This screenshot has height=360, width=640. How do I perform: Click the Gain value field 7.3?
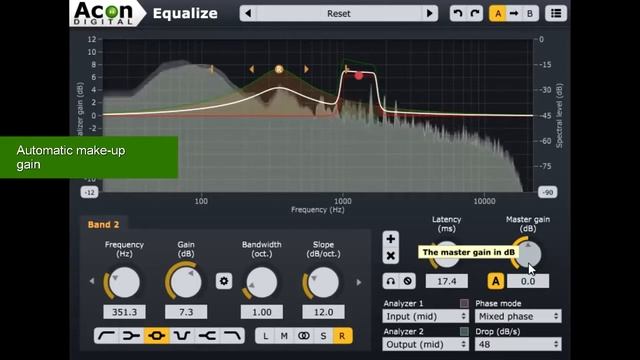186,312
